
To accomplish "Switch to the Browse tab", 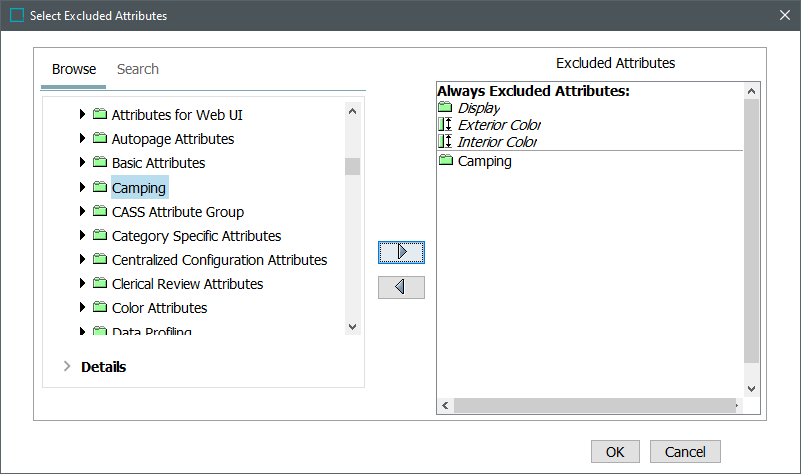I will pyautogui.click(x=74, y=69).
